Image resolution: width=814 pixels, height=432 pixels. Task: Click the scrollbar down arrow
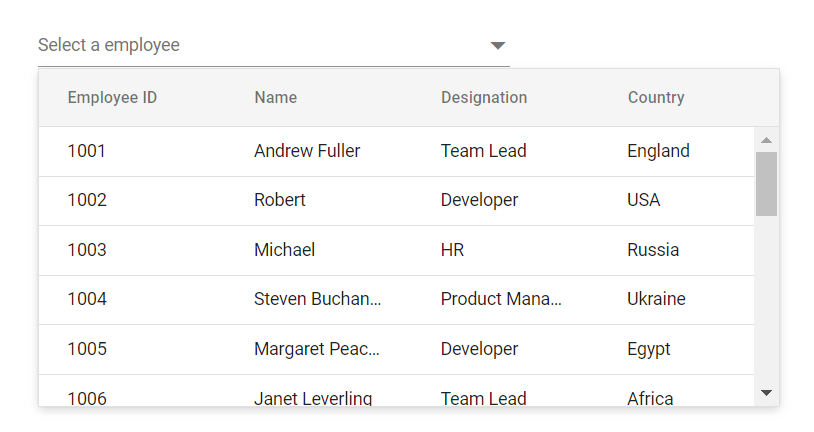[766, 393]
